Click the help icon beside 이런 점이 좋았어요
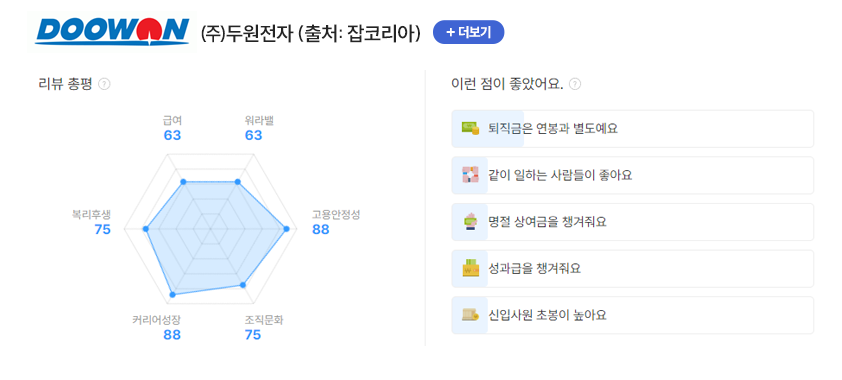 coord(575,84)
